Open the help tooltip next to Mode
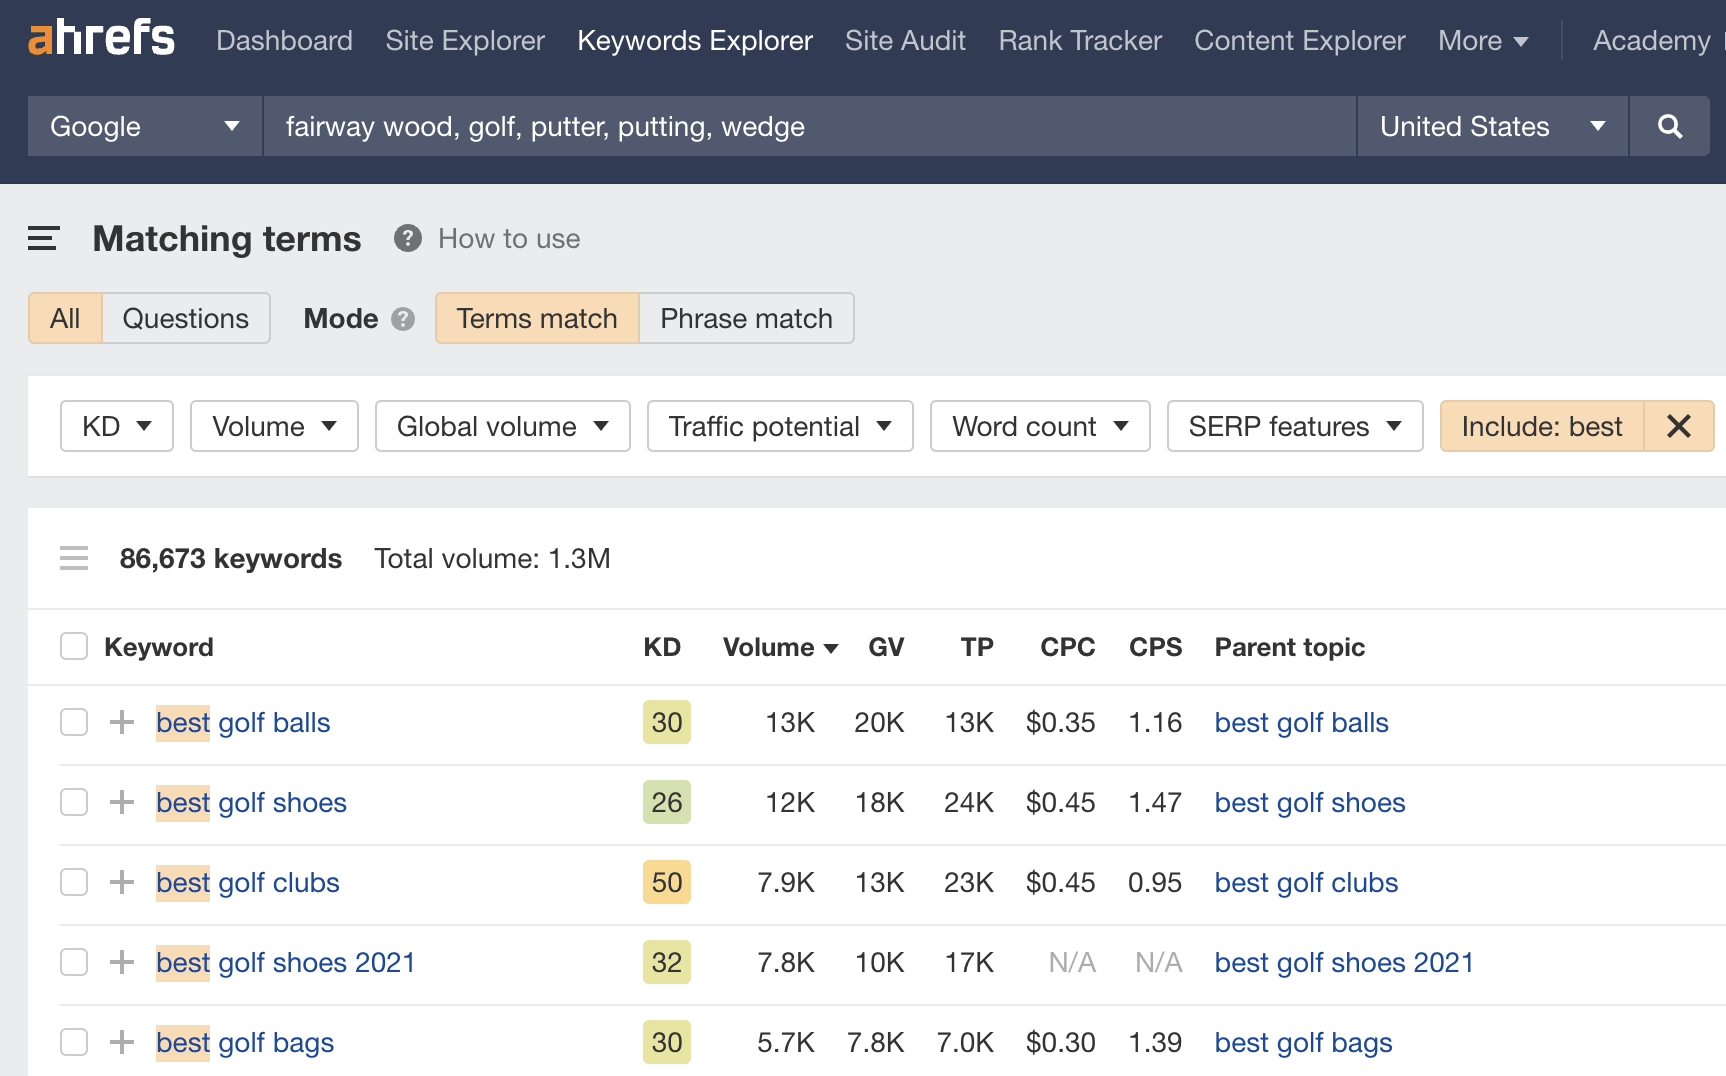 (403, 318)
